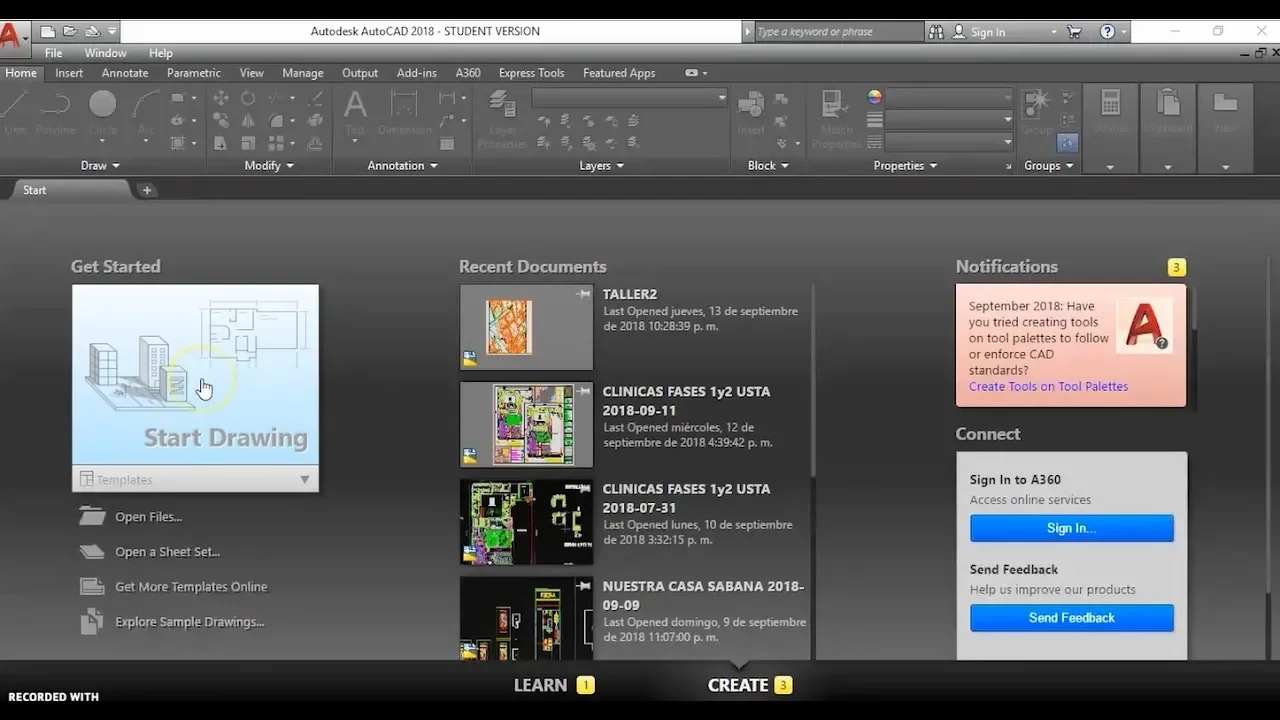Expand the Properties panel flyout
The image size is (1280, 720).
click(x=905, y=166)
